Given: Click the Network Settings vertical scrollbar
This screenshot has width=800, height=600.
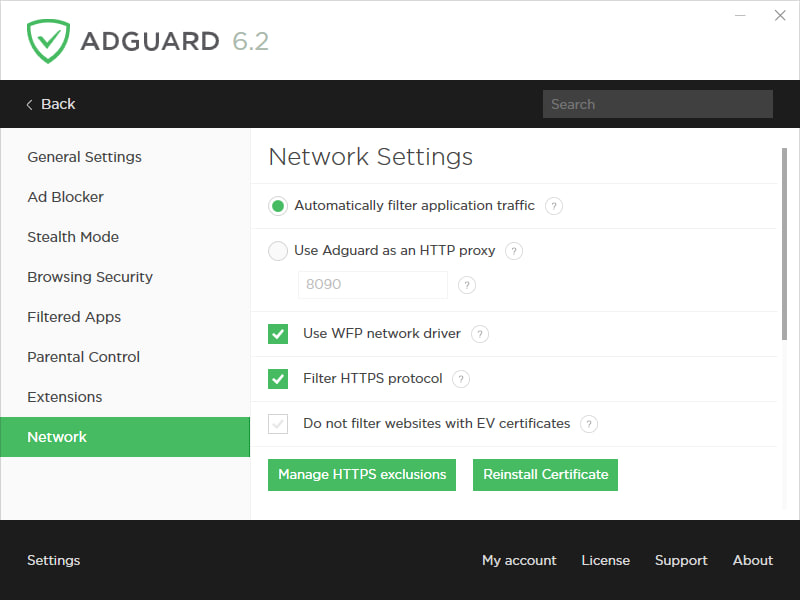Looking at the screenshot, I should [x=784, y=240].
